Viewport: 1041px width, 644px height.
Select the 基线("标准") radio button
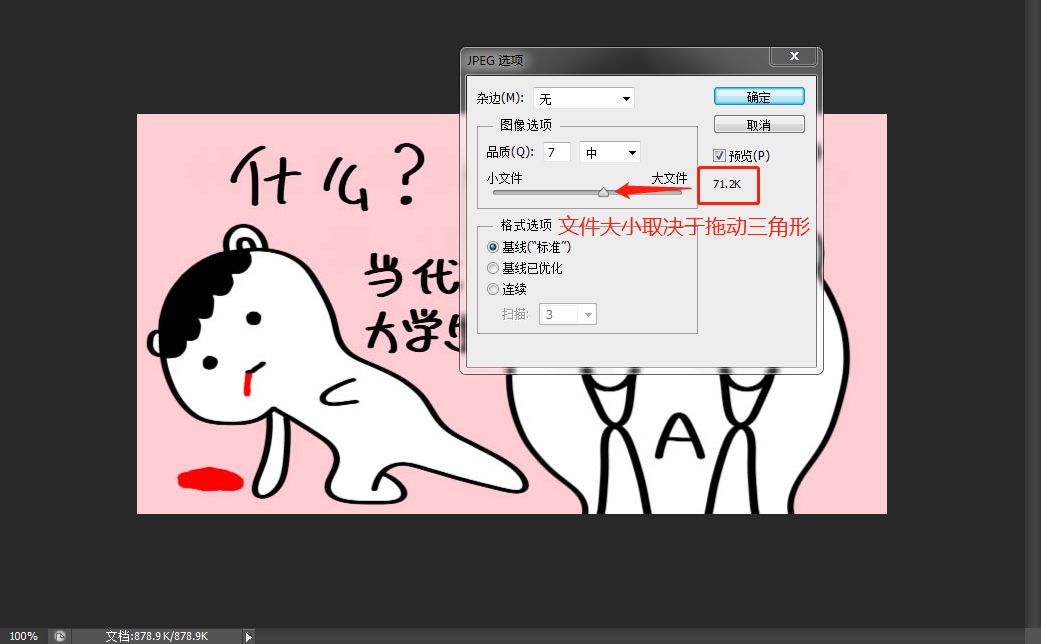point(492,247)
